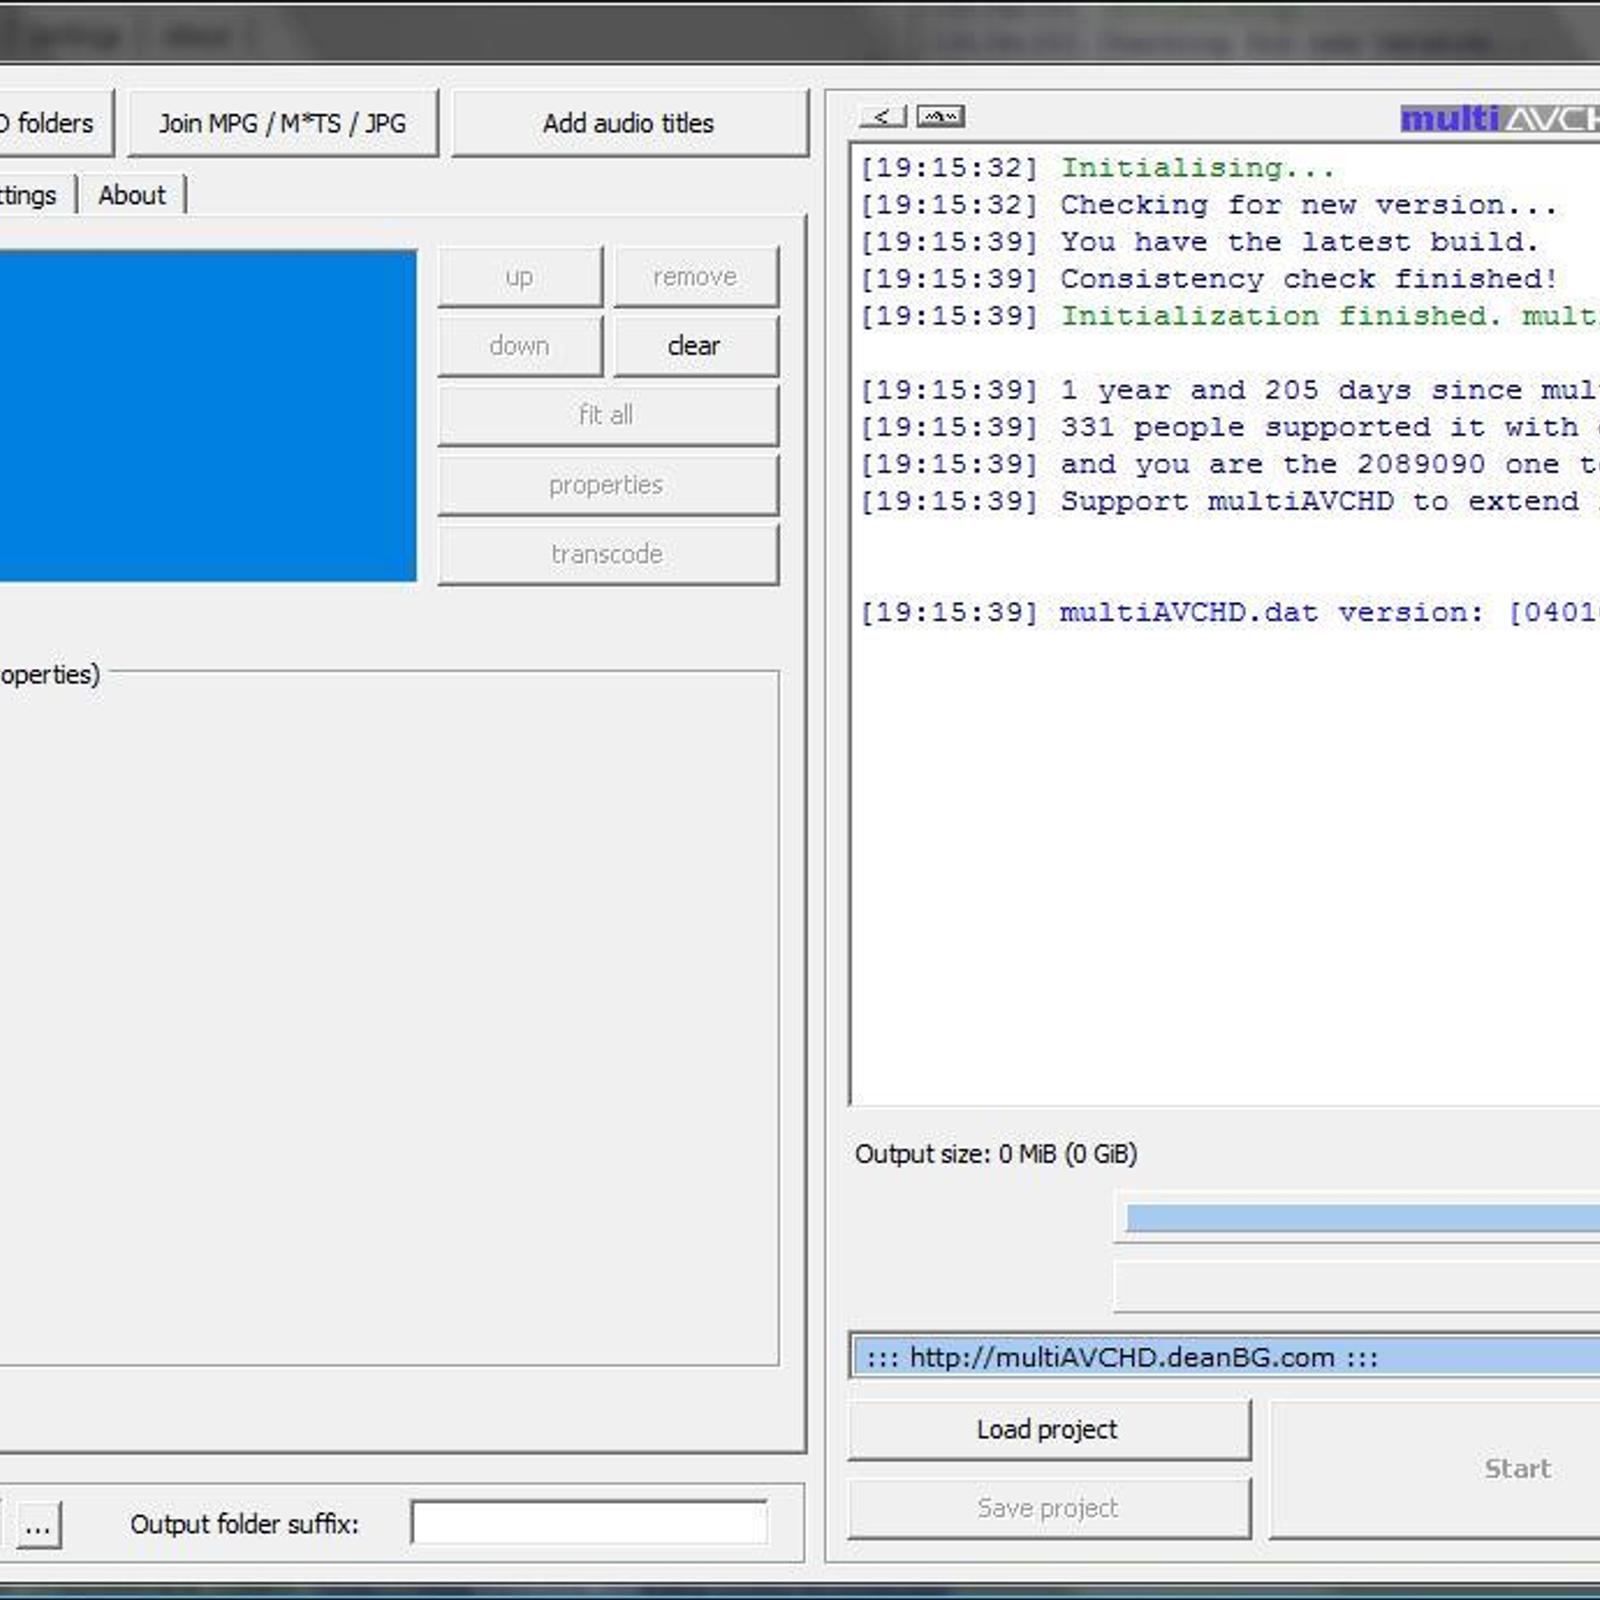Viewport: 1600px width, 1600px height.
Task: Click the transcode button
Action: (x=606, y=554)
